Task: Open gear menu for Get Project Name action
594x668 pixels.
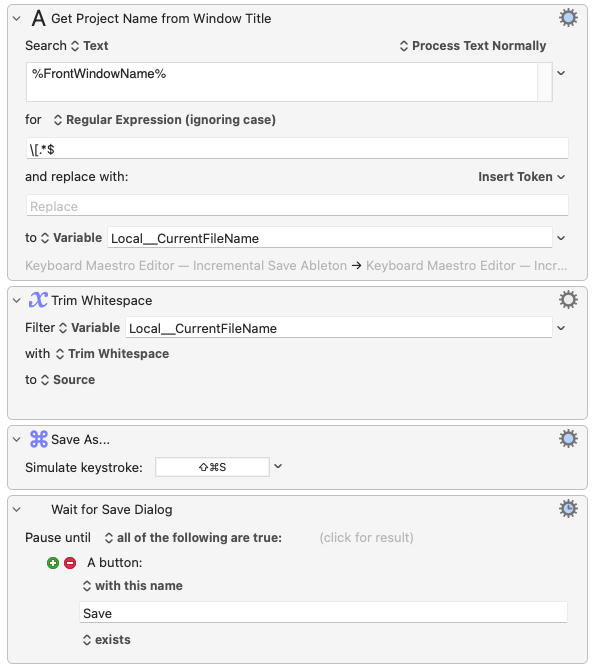Action: (x=568, y=18)
